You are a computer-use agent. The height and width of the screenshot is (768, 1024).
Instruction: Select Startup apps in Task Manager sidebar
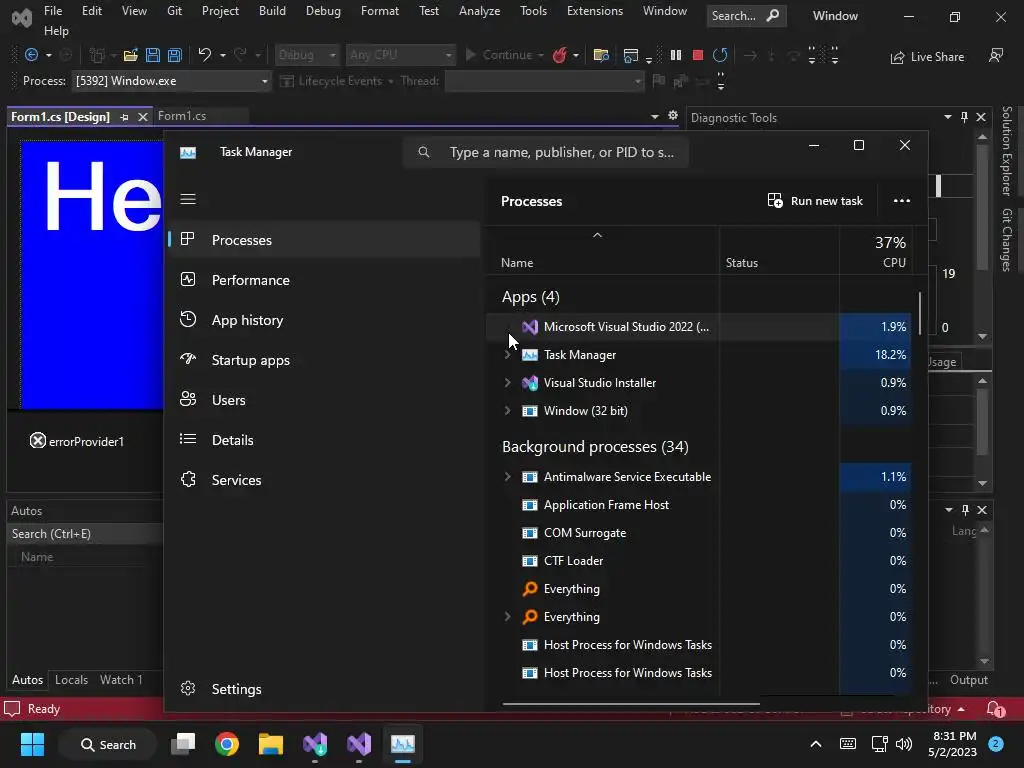(325, 360)
